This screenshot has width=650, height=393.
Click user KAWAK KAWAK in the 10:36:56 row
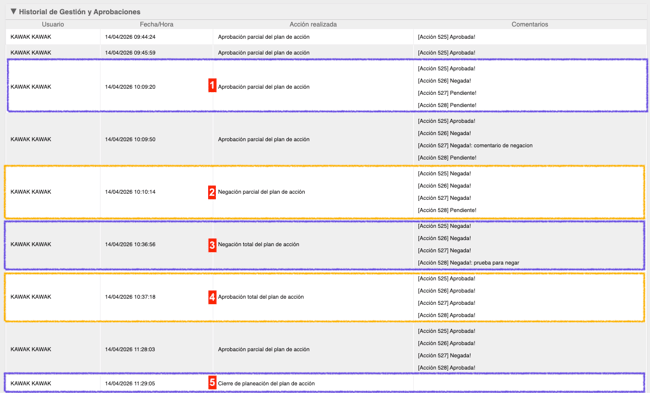pos(31,245)
